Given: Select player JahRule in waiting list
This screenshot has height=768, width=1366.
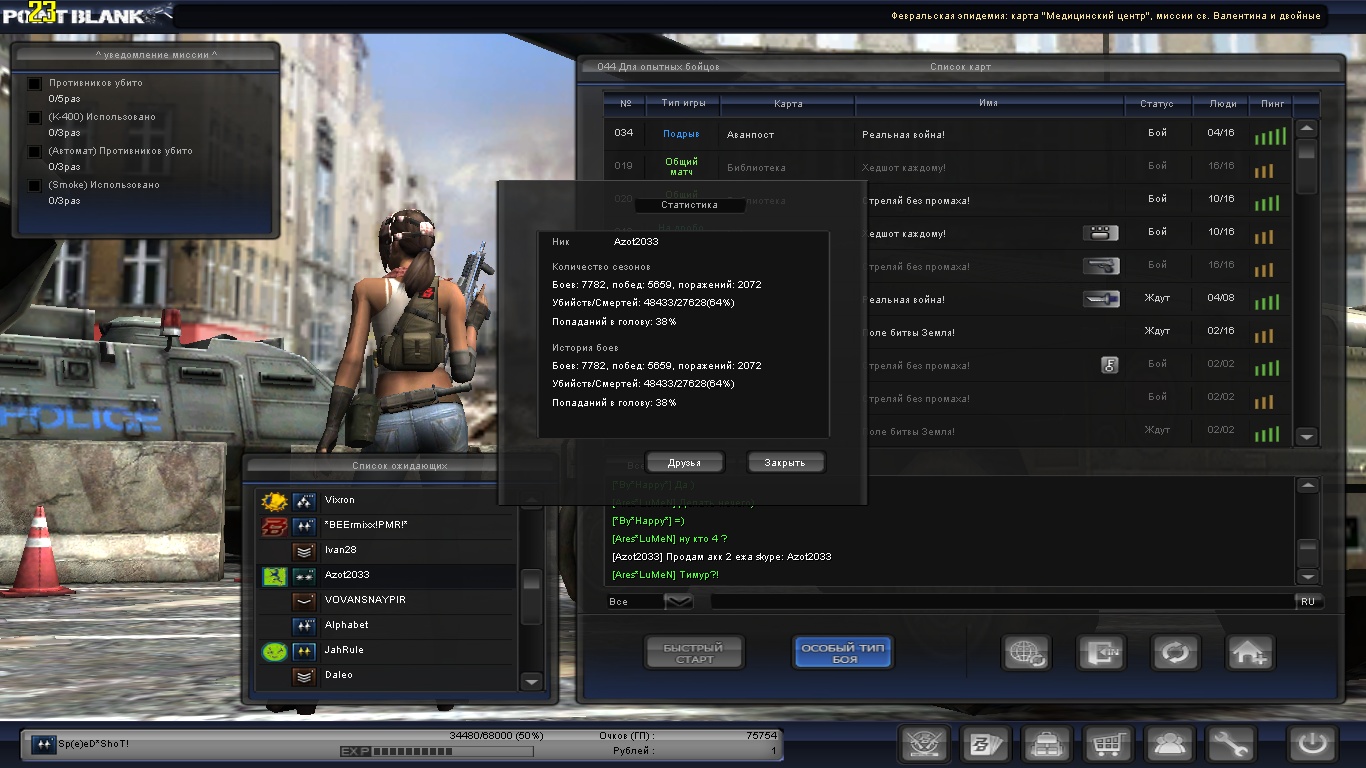Looking at the screenshot, I should point(386,650).
